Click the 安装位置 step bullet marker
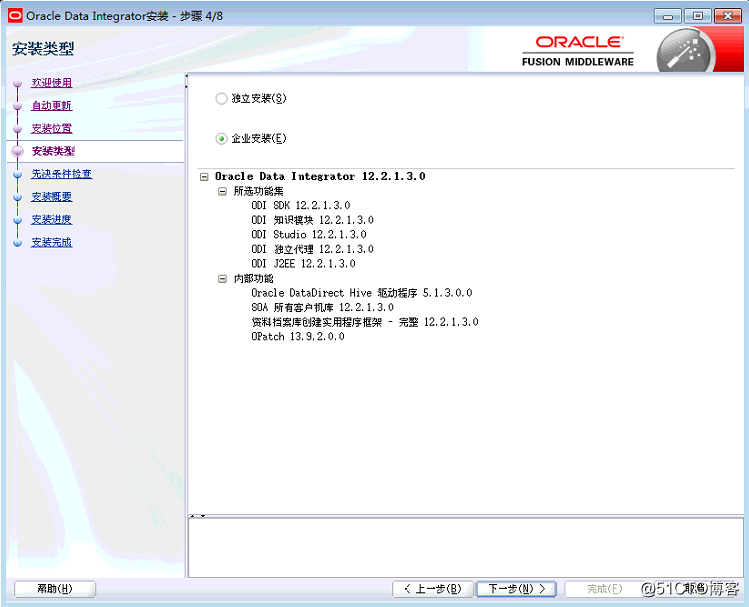The height and width of the screenshot is (607, 749). (x=18, y=129)
